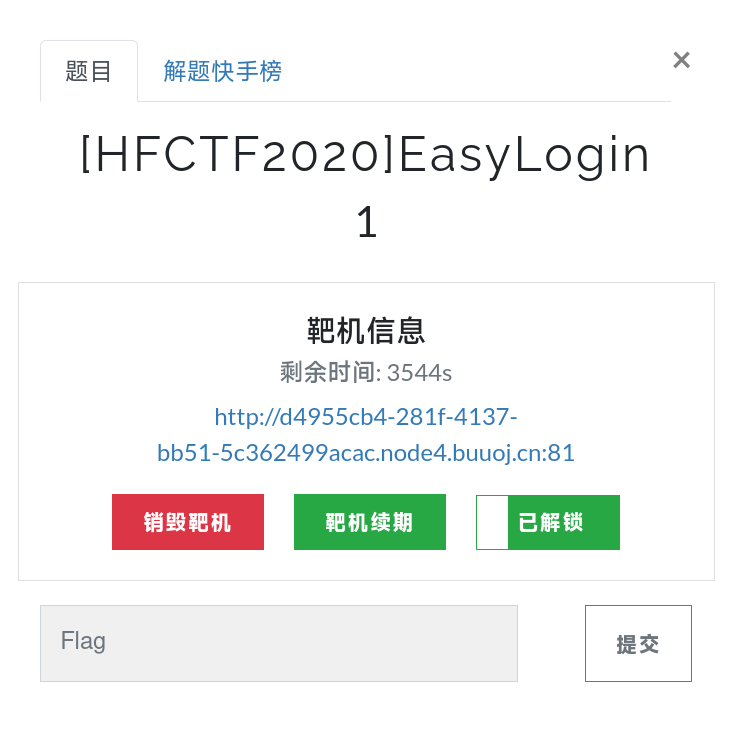Click the 靶机续期 green button
The height and width of the screenshot is (755, 732).
(x=369, y=521)
